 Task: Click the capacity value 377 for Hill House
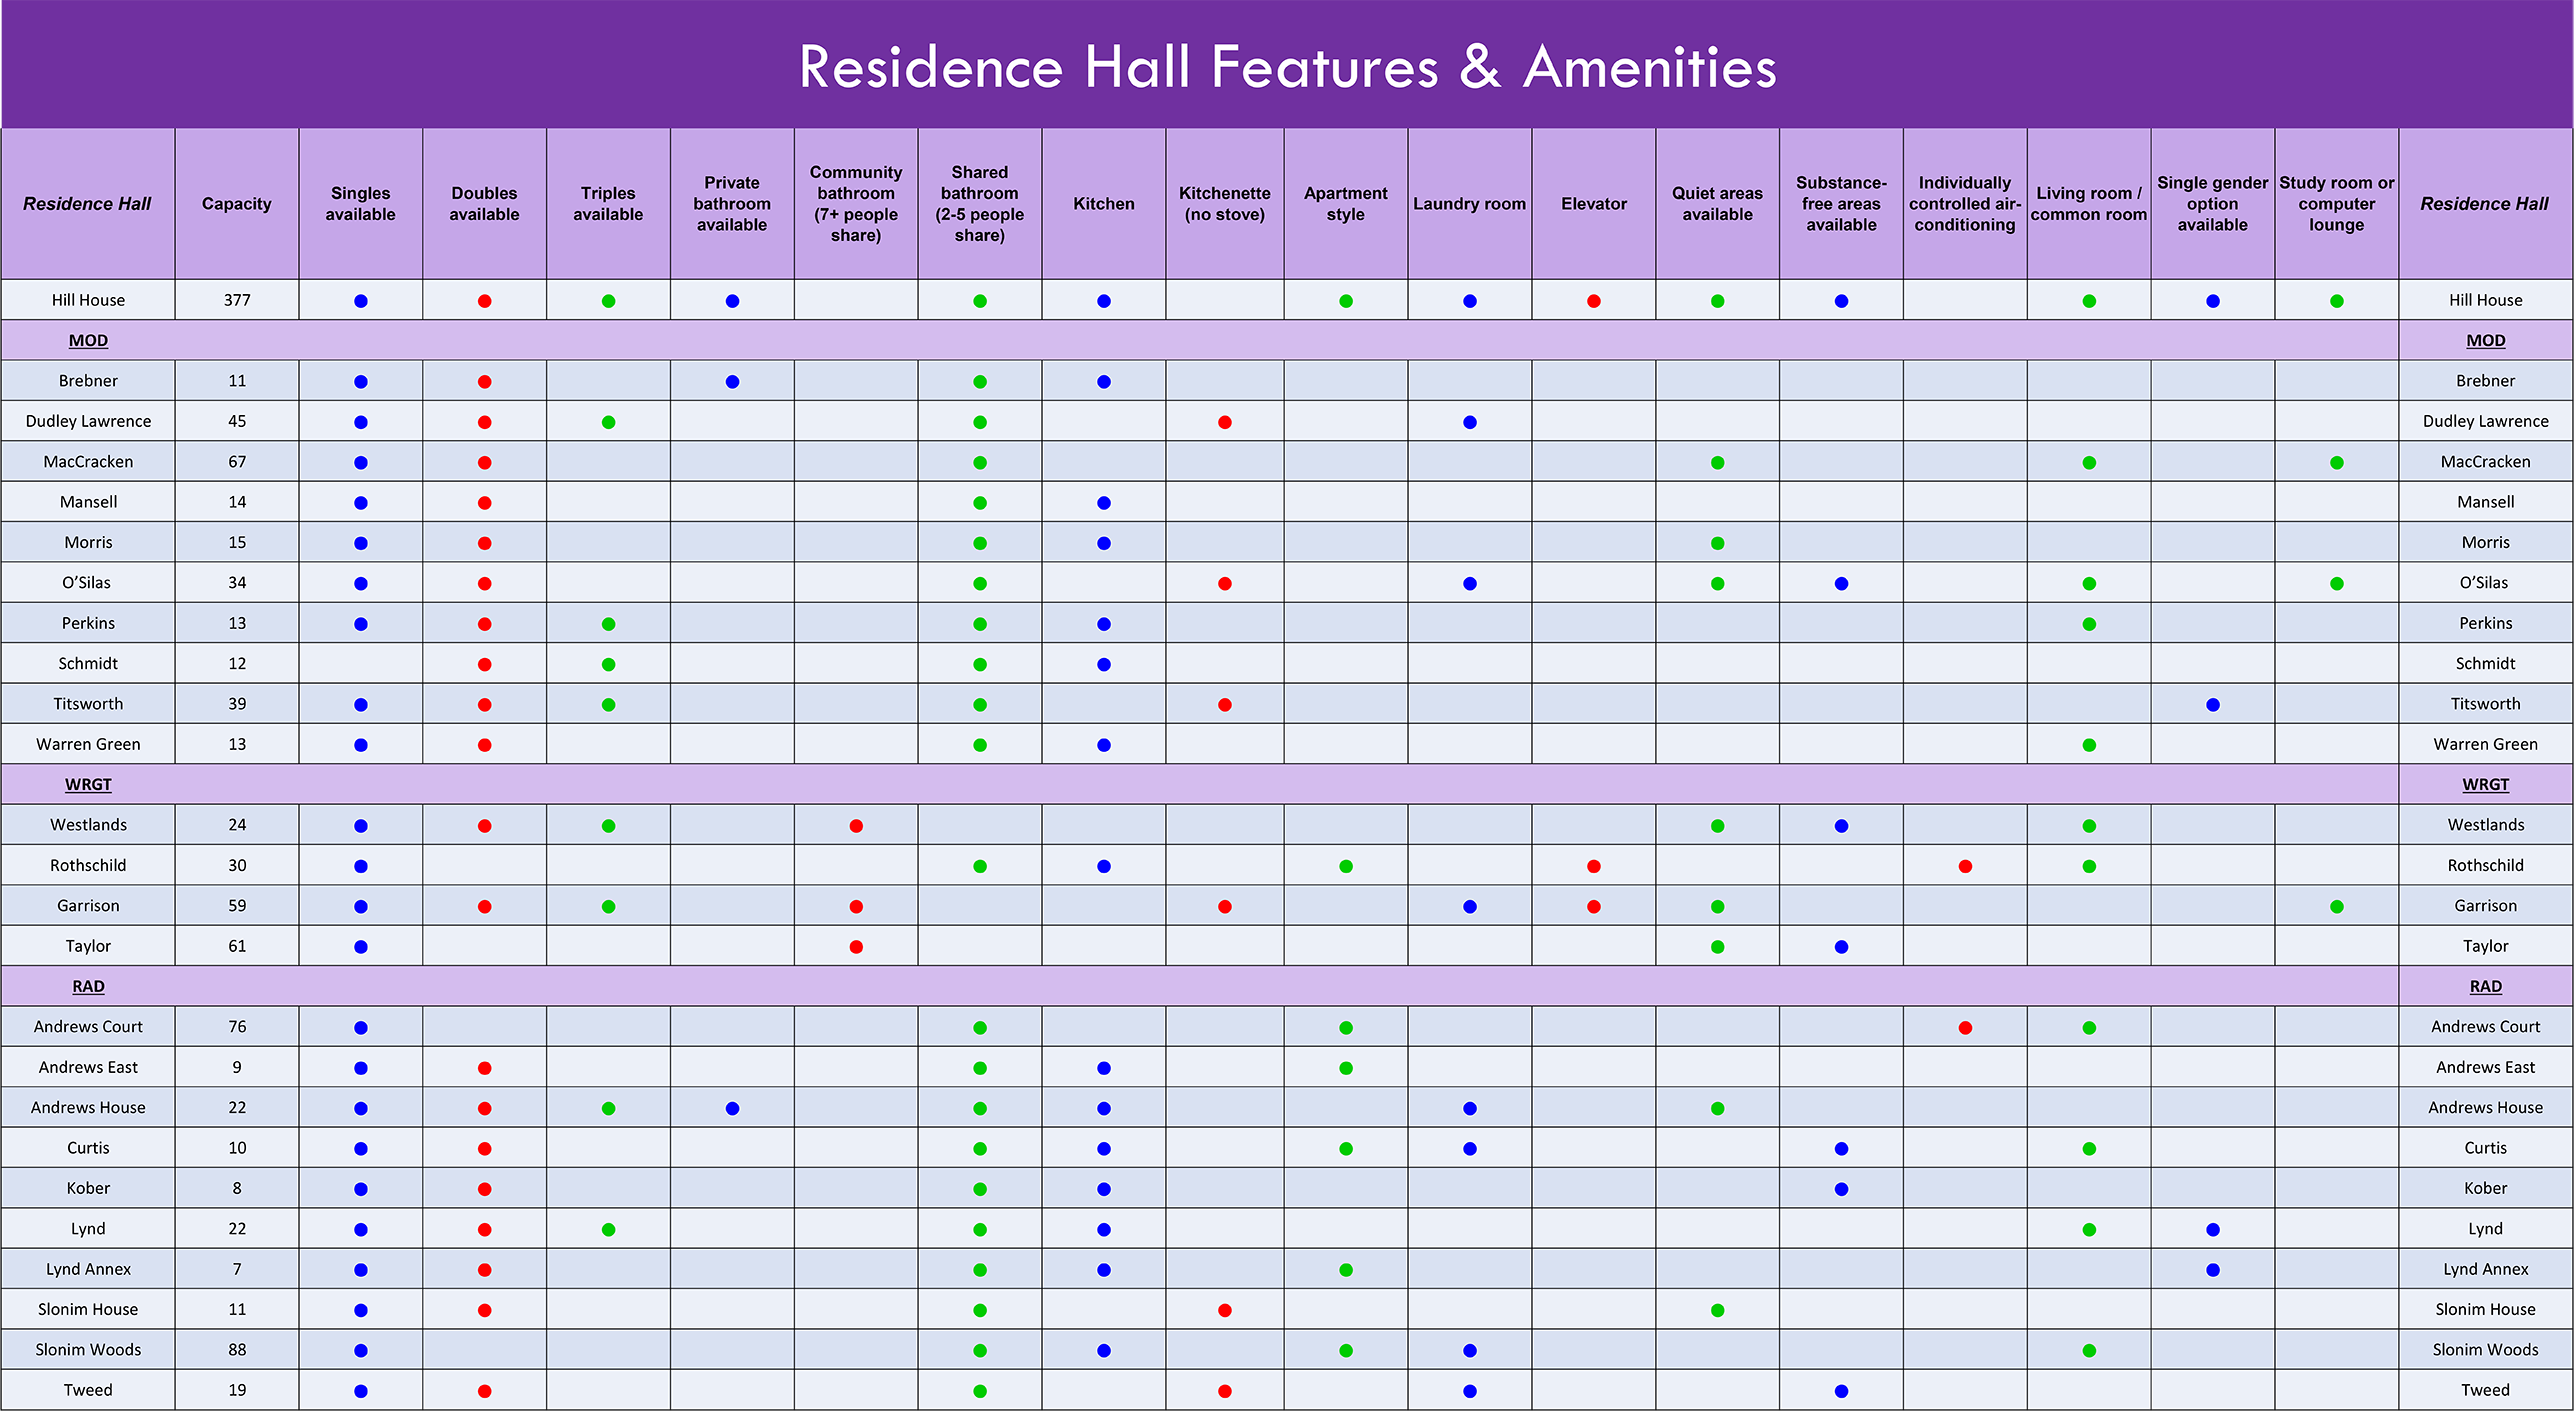tap(236, 299)
